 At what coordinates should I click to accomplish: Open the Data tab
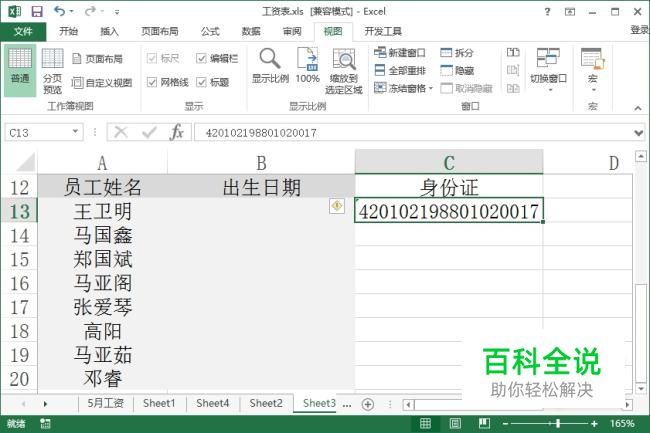click(251, 31)
